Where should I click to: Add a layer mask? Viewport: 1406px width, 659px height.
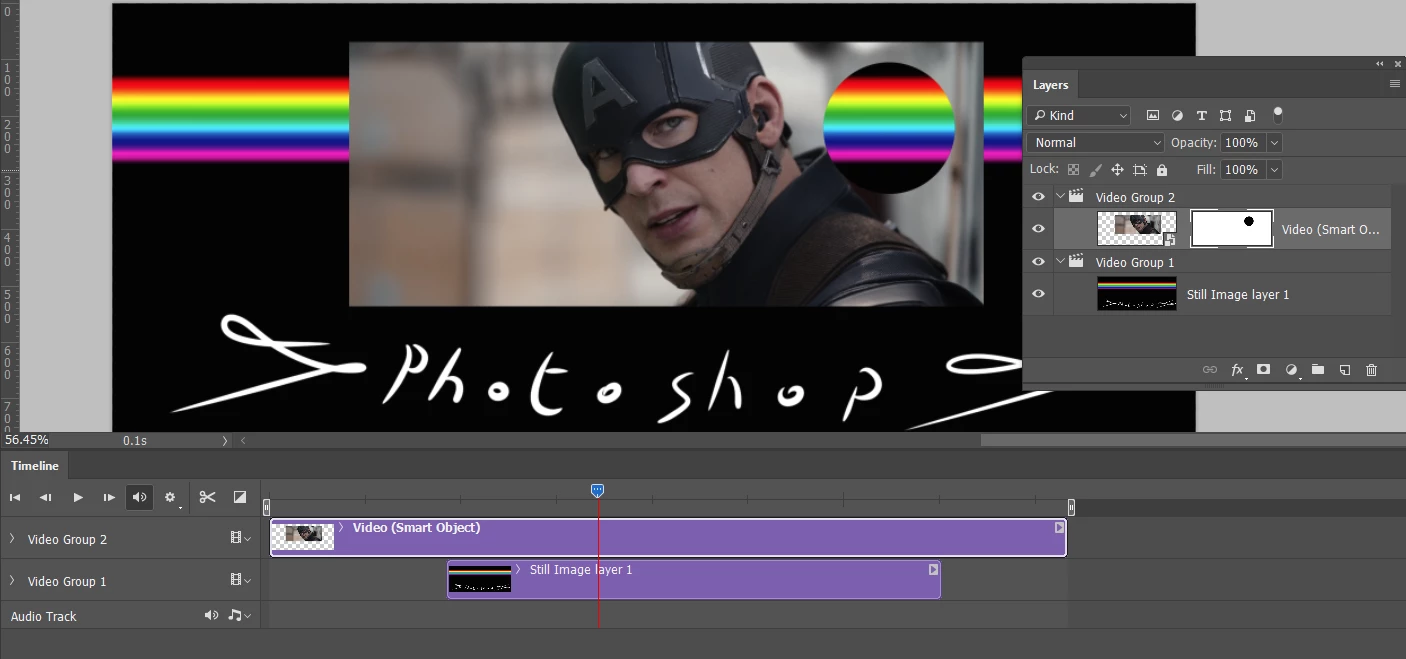1264,370
